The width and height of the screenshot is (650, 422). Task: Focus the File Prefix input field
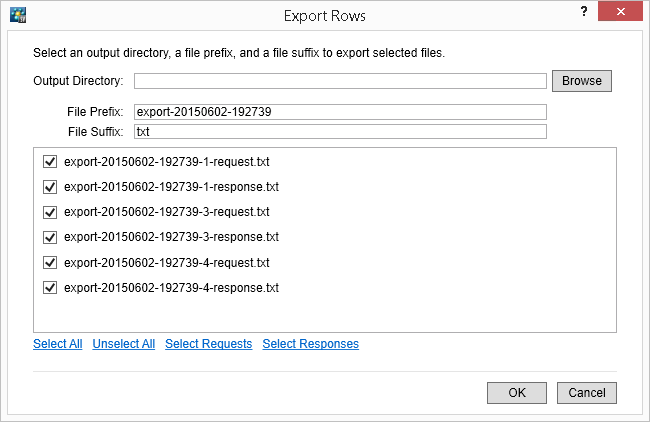coord(340,112)
